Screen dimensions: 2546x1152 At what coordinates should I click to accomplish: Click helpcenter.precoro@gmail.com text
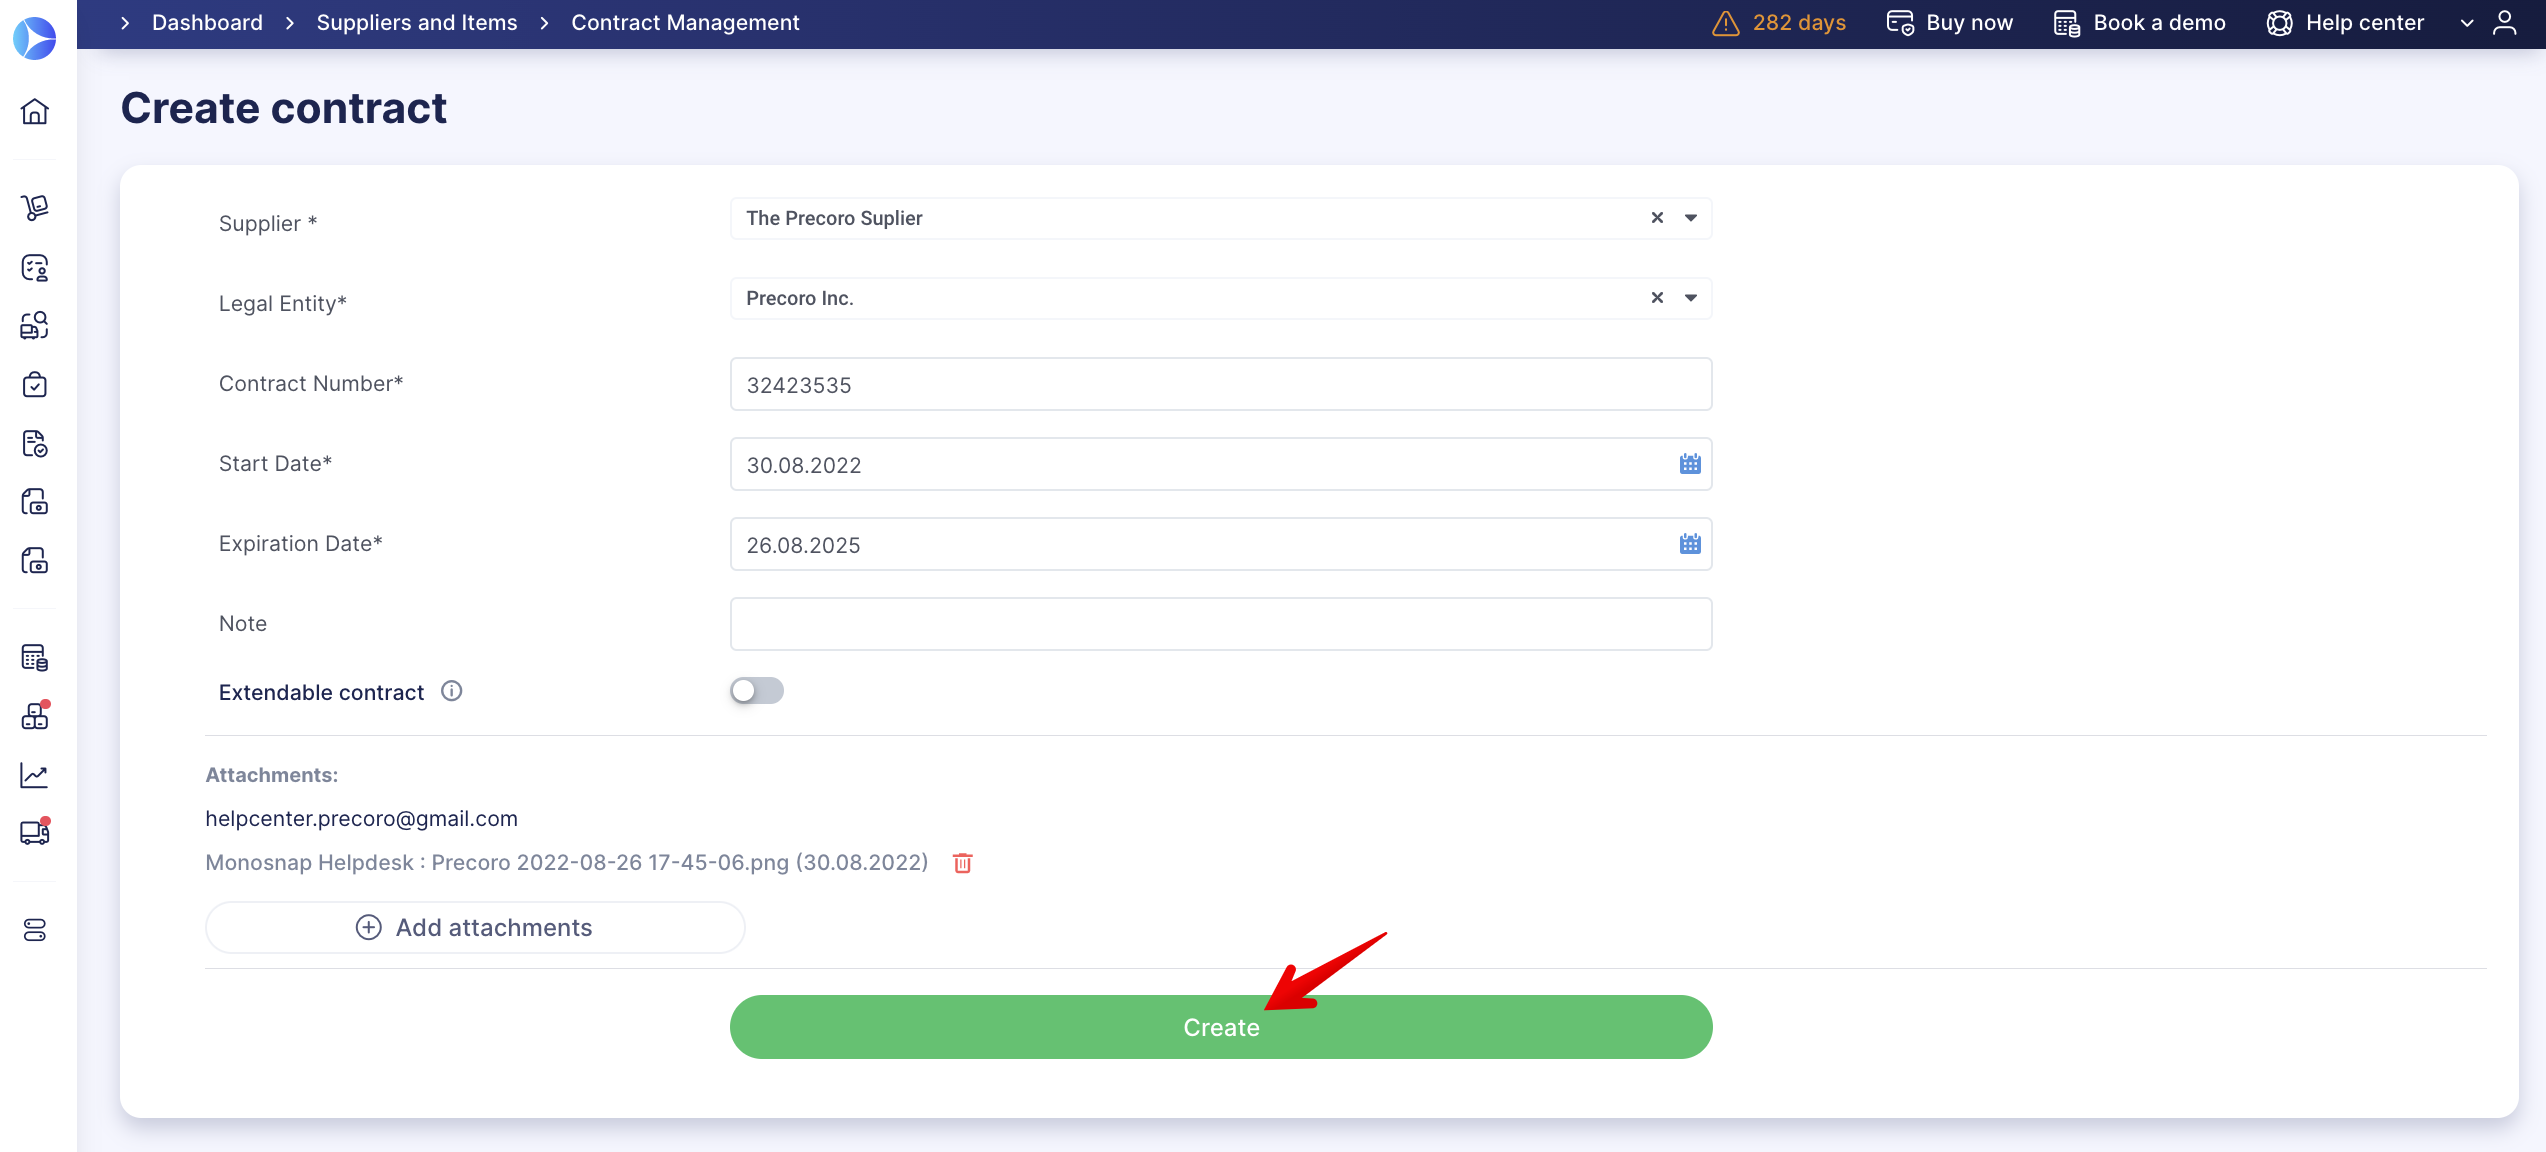click(361, 818)
